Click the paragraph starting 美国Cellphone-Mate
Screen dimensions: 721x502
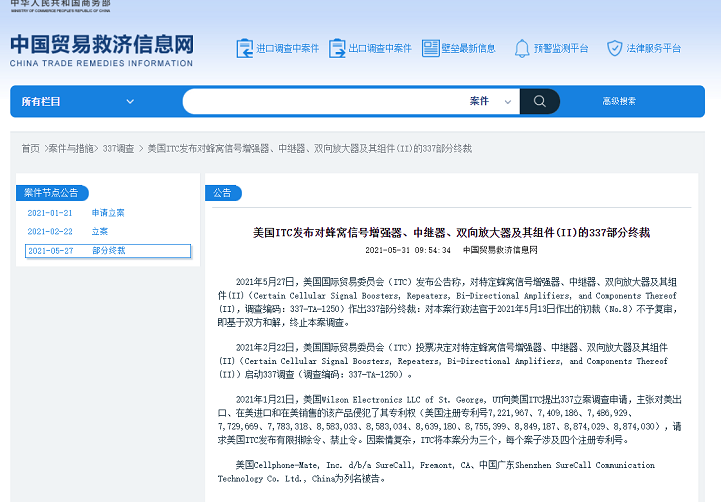(x=436, y=472)
